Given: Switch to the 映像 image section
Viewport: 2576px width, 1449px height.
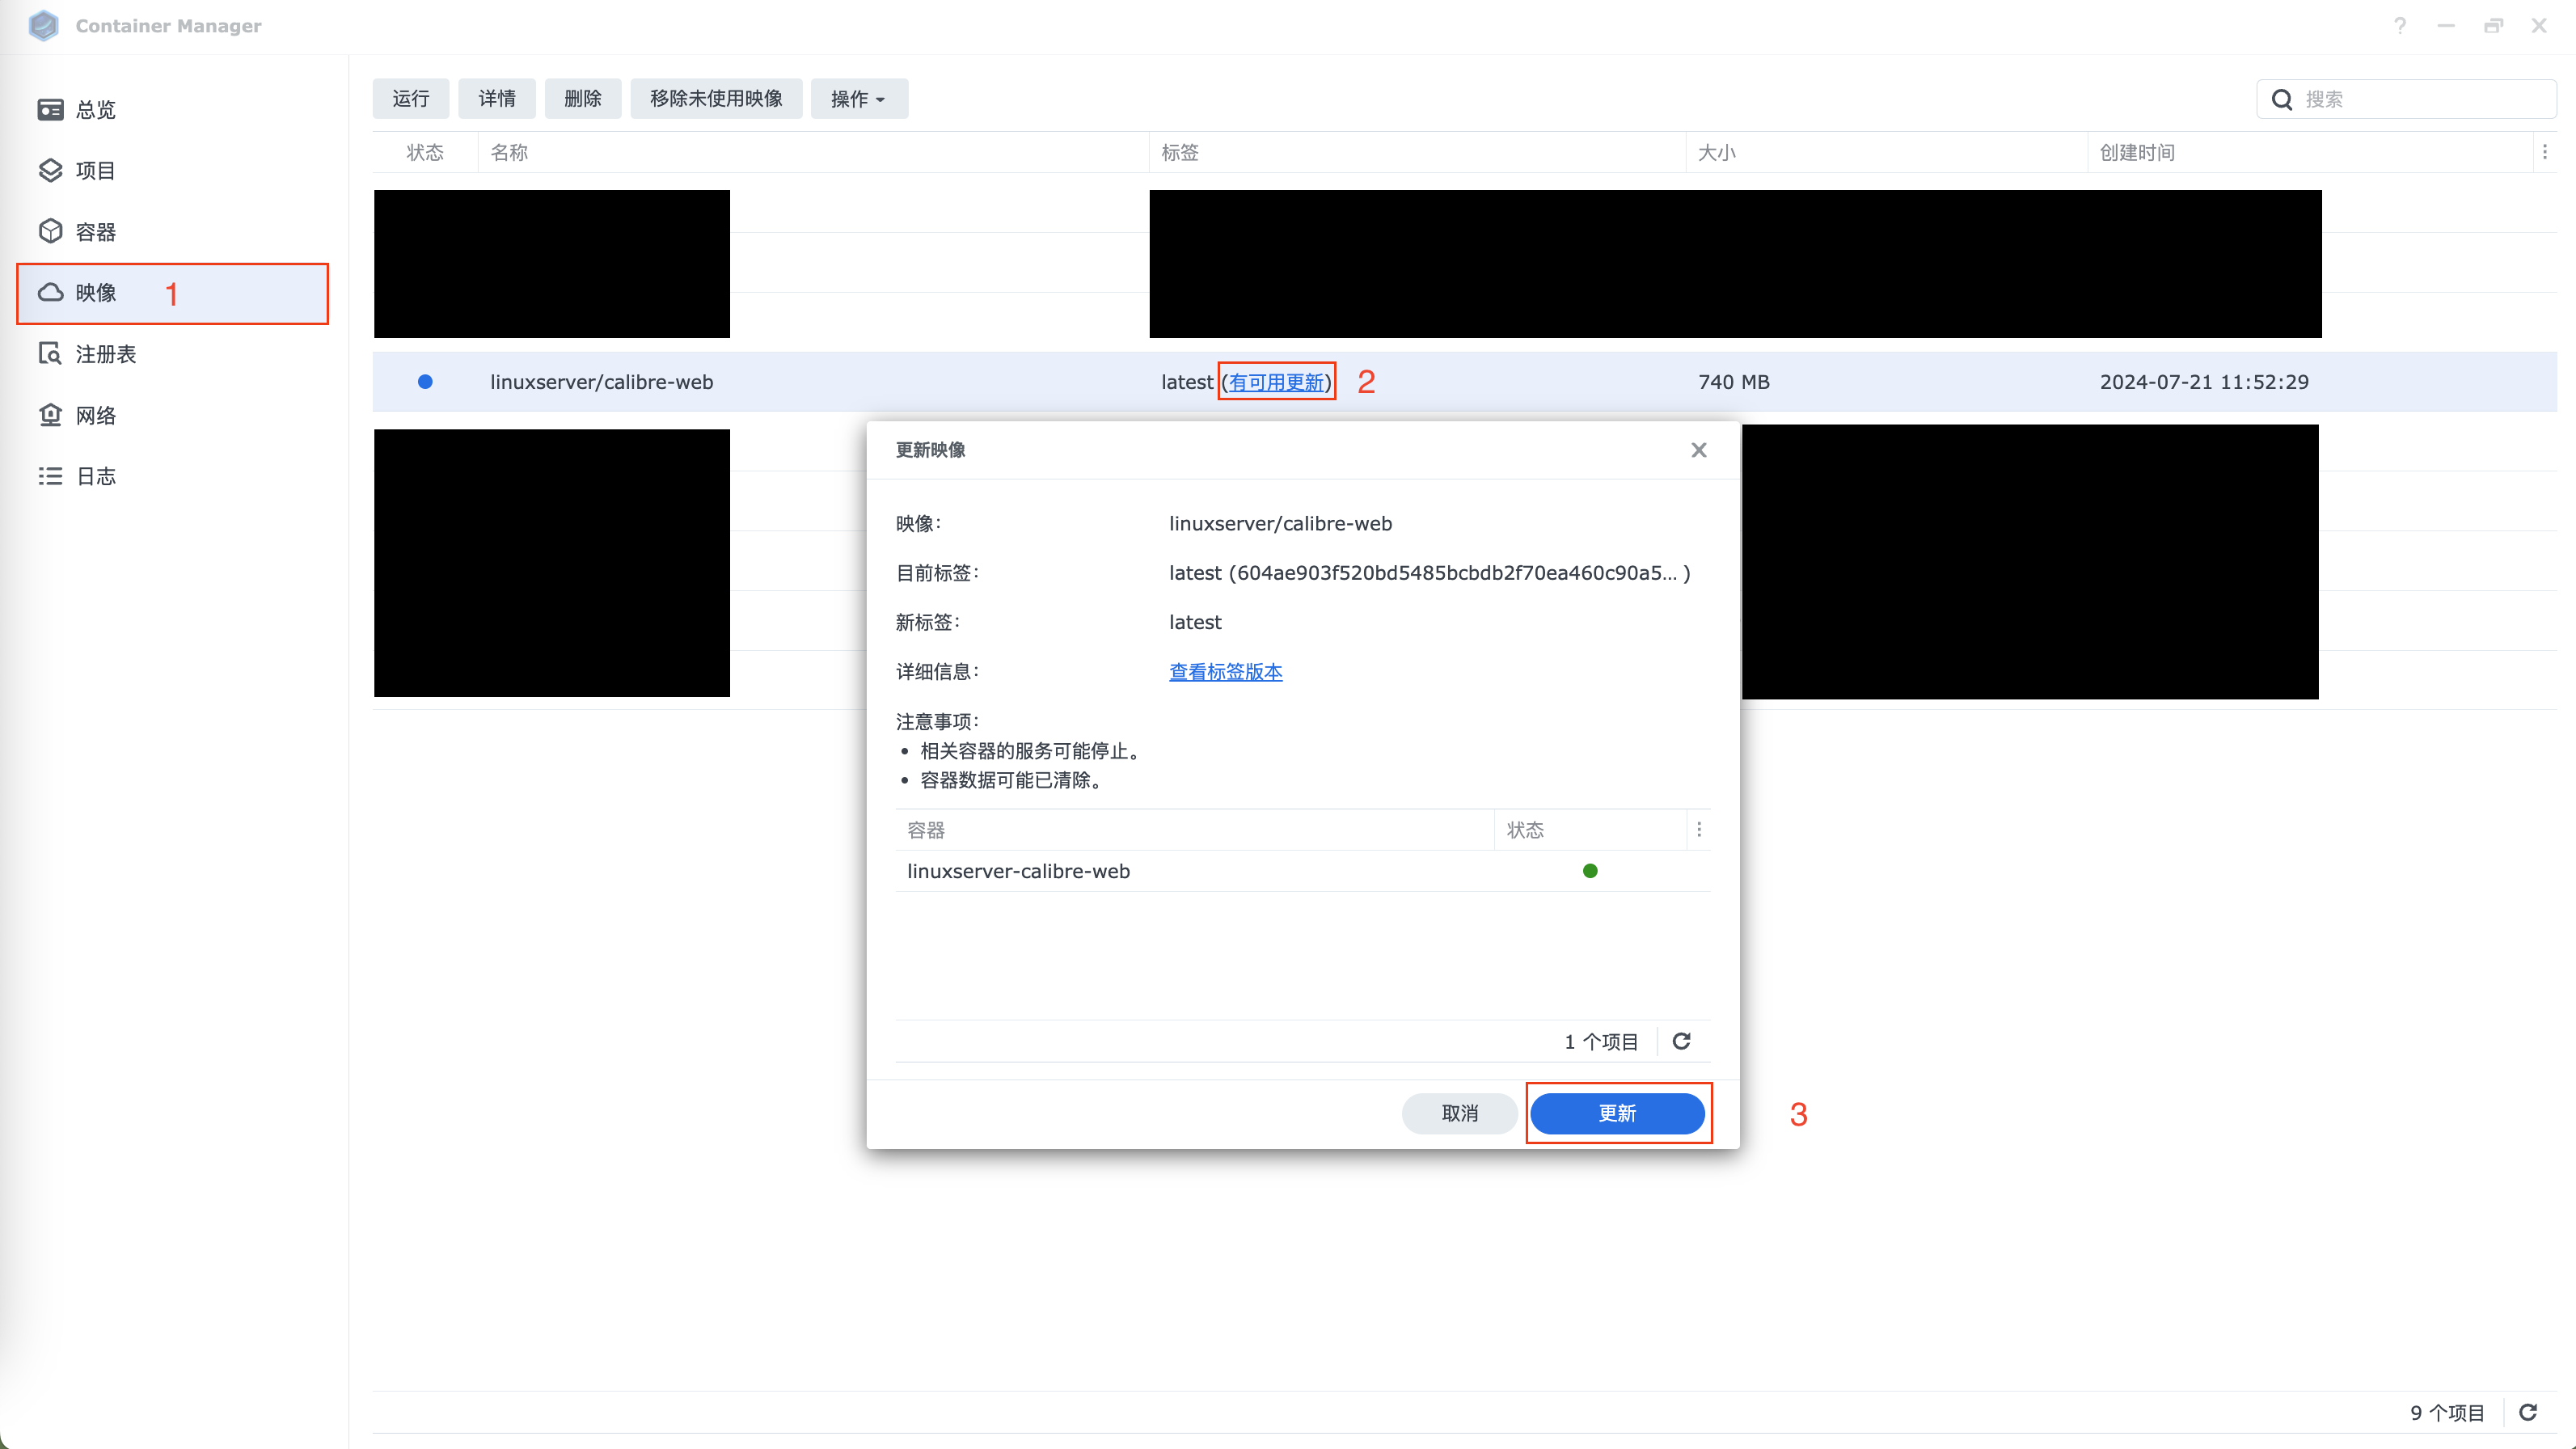Looking at the screenshot, I should pyautogui.click(x=96, y=293).
